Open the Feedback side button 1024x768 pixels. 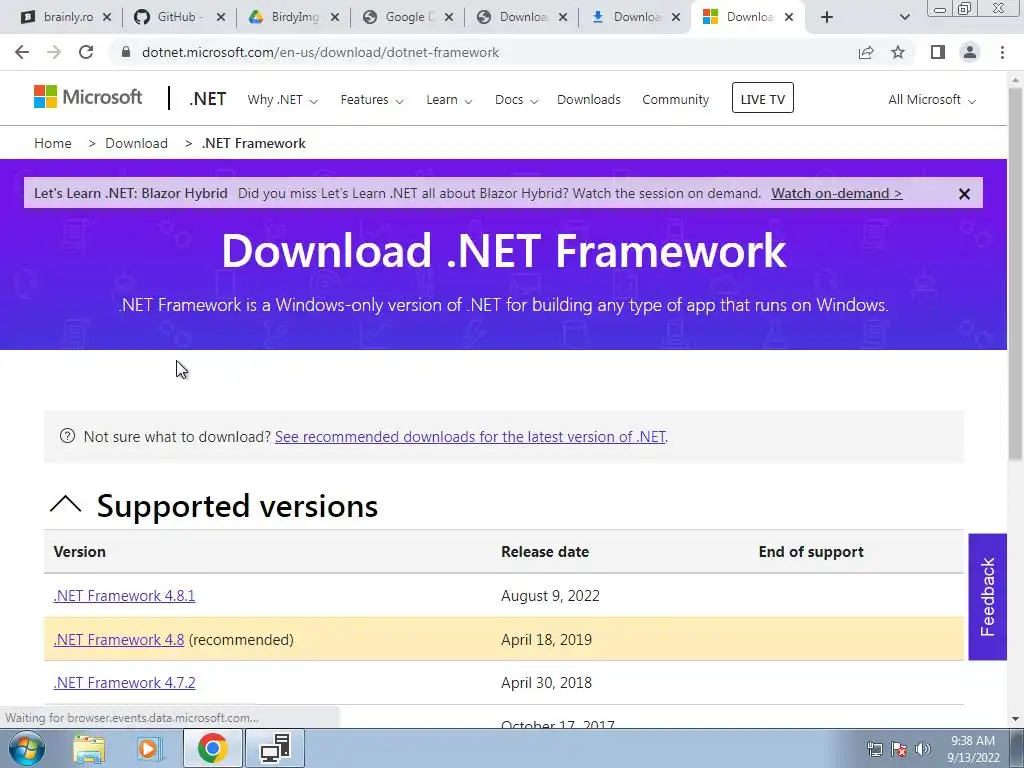(987, 596)
